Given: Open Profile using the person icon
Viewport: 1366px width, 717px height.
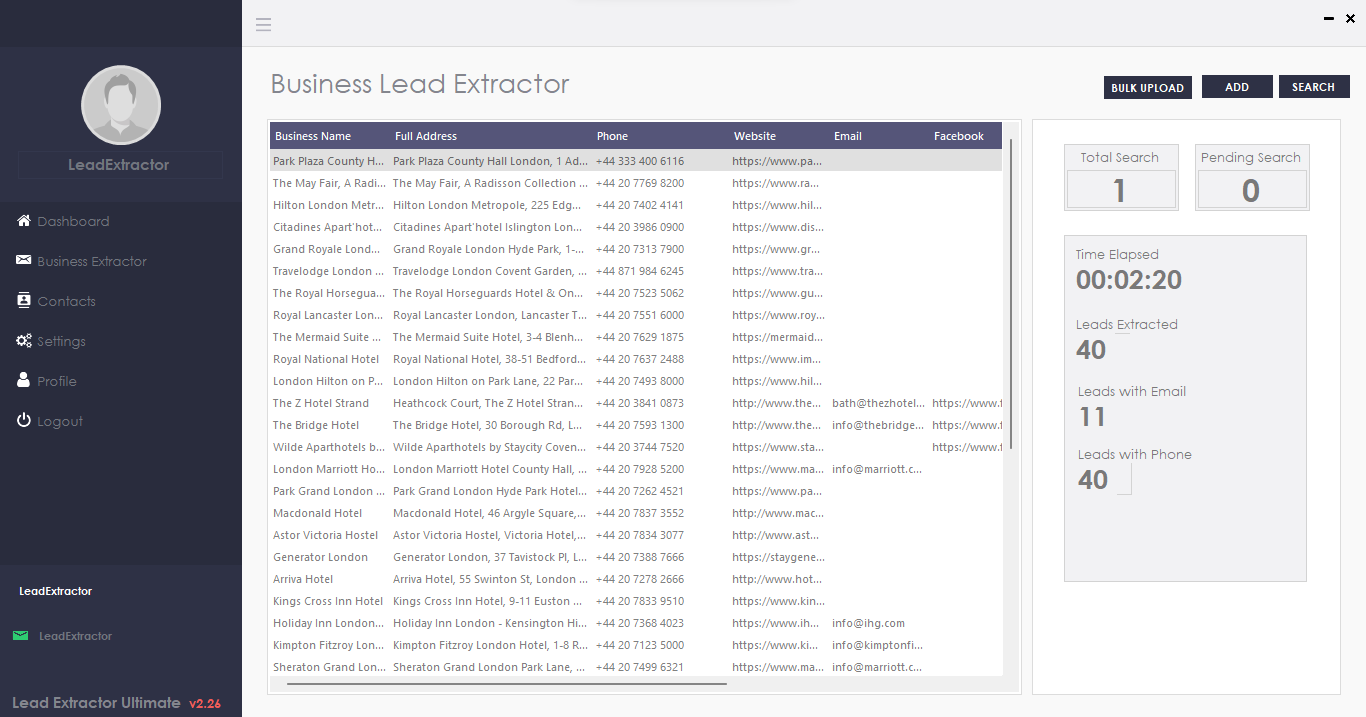Looking at the screenshot, I should click(24, 381).
